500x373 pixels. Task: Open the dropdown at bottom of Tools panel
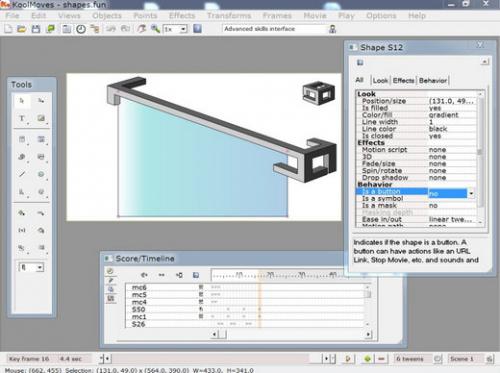click(31, 267)
